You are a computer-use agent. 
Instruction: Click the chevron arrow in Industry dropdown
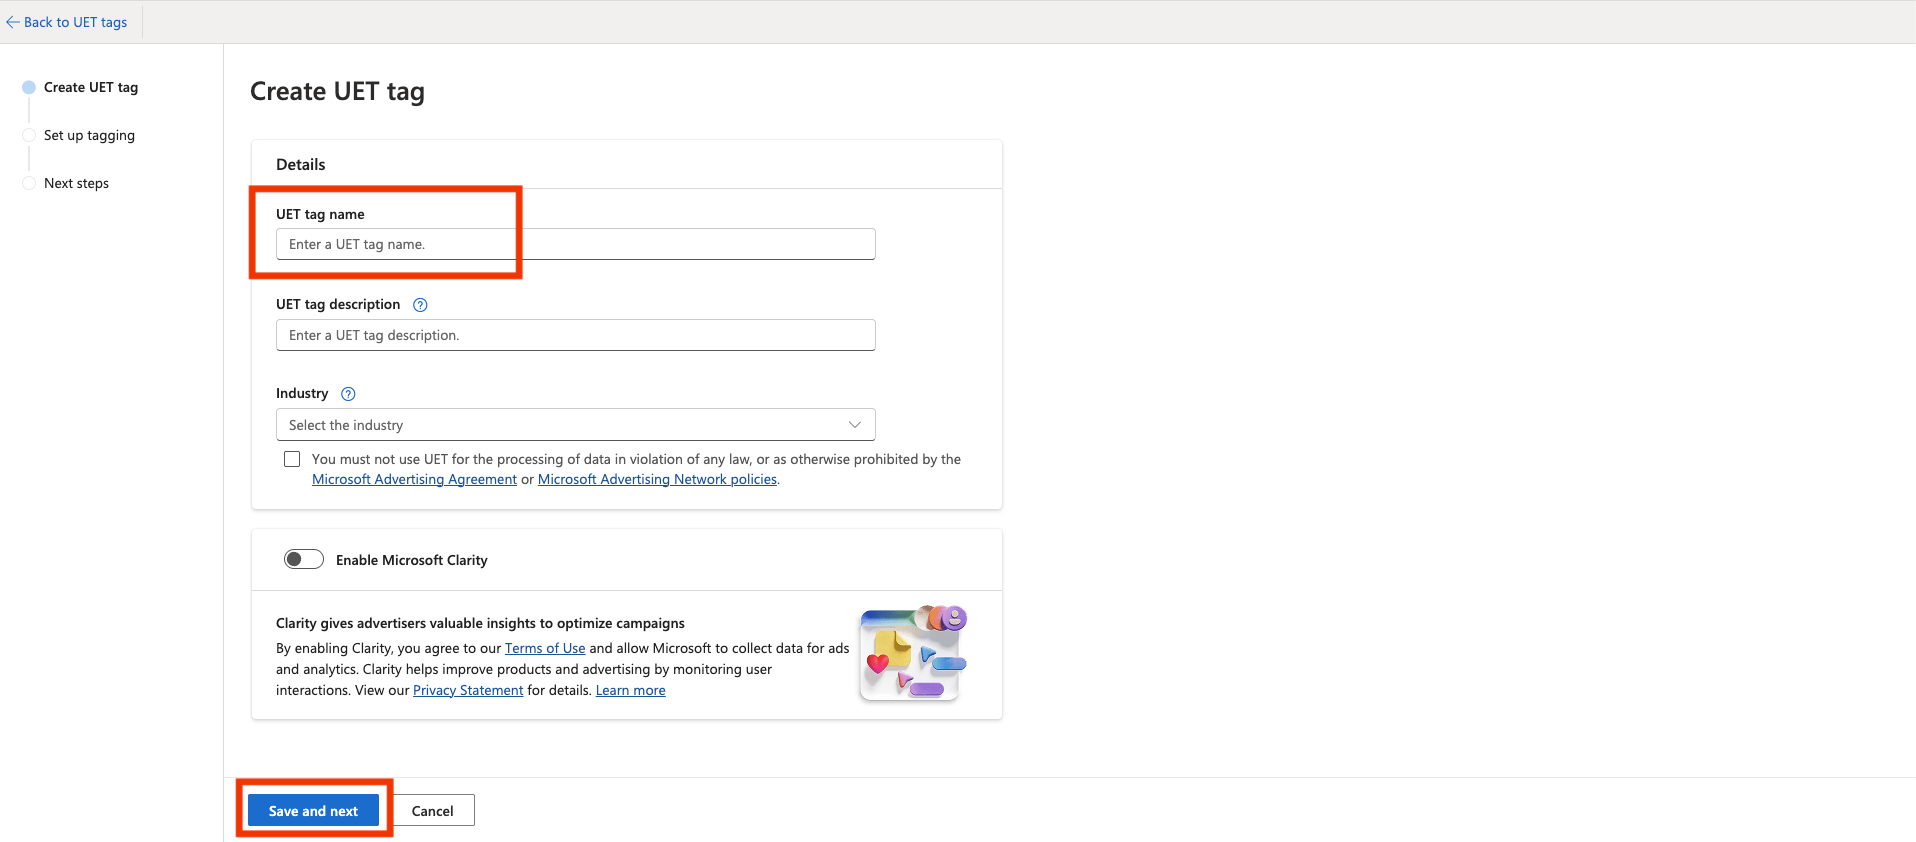pos(855,425)
